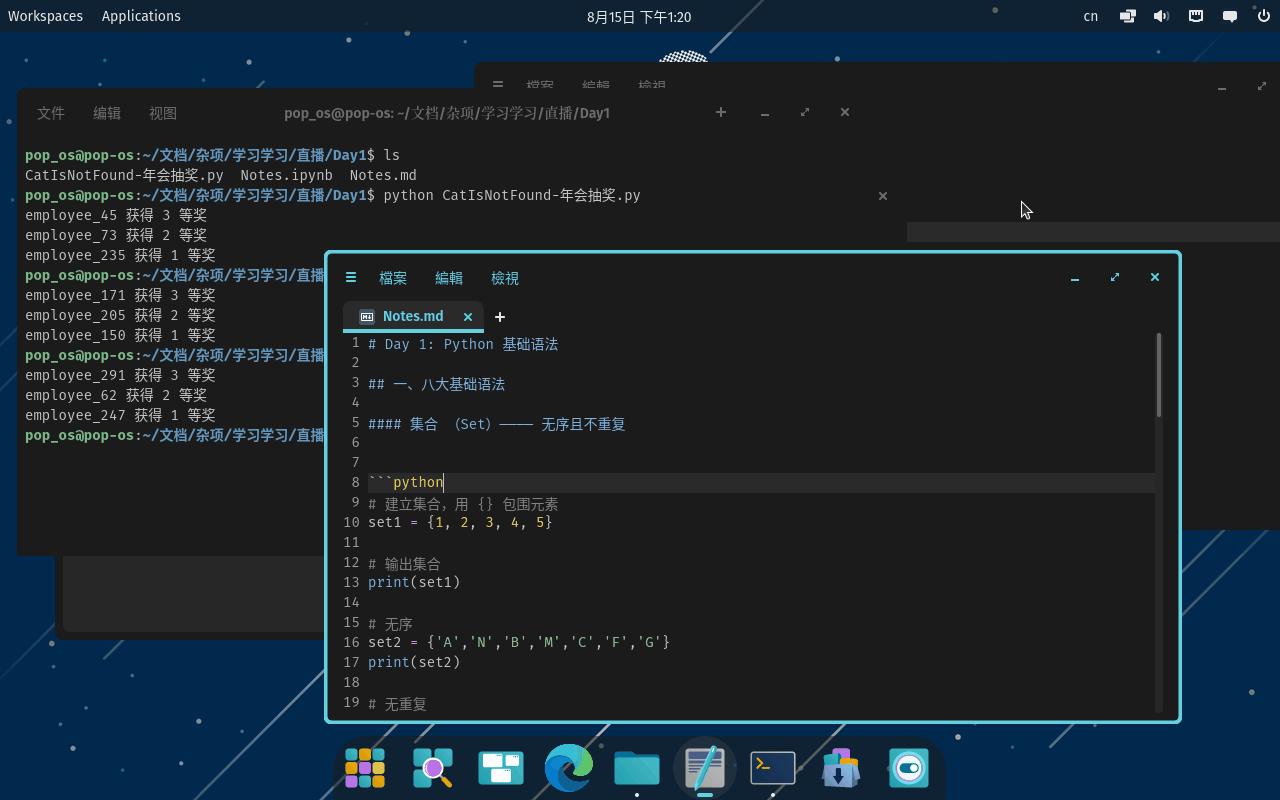Open the Workspaces overview
The height and width of the screenshot is (800, 1280).
click(45, 16)
